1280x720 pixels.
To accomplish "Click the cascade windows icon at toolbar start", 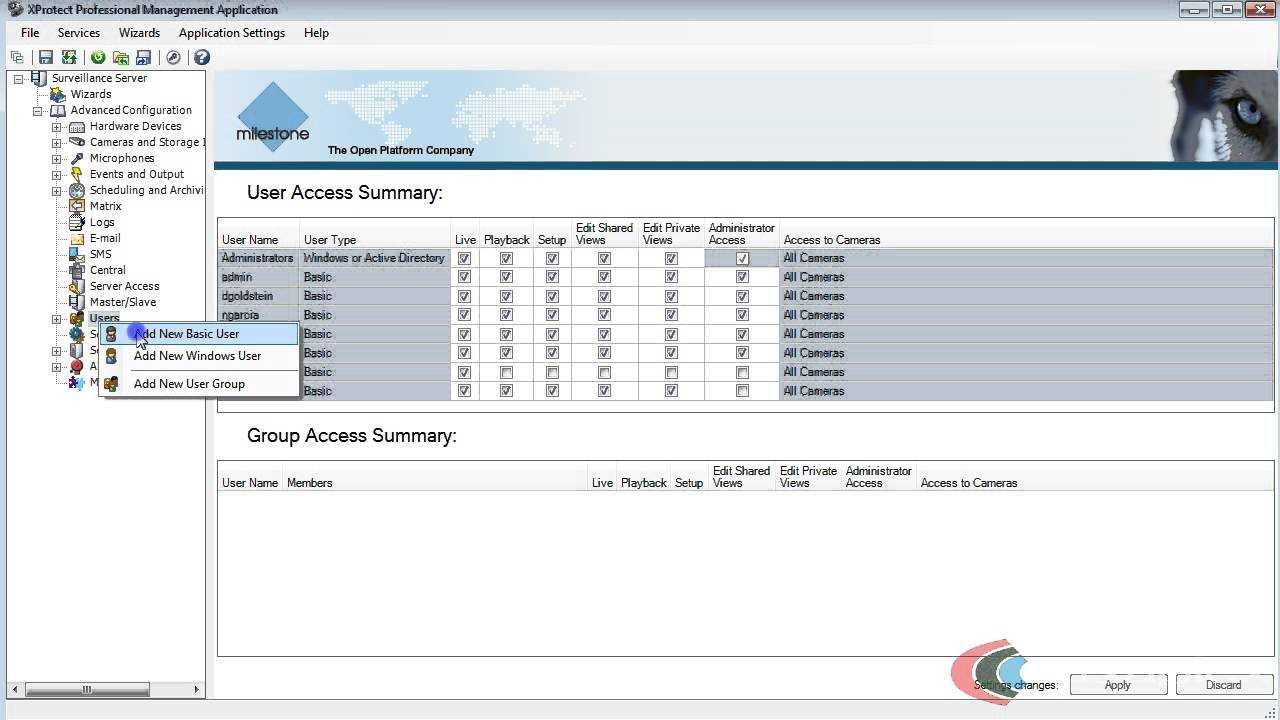I will 17,58.
